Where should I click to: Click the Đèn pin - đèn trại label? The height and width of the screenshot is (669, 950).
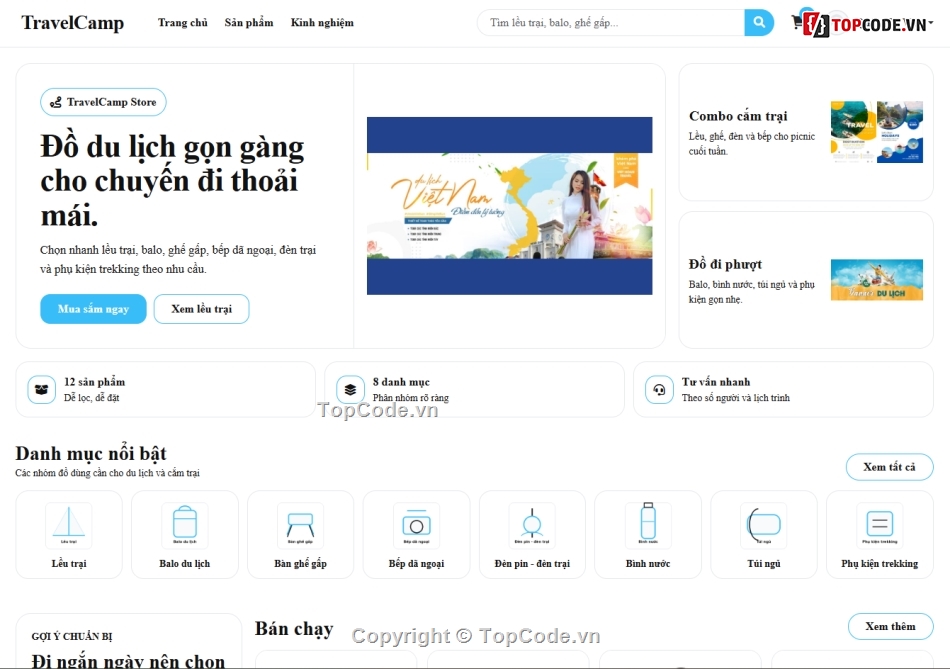coord(532,564)
